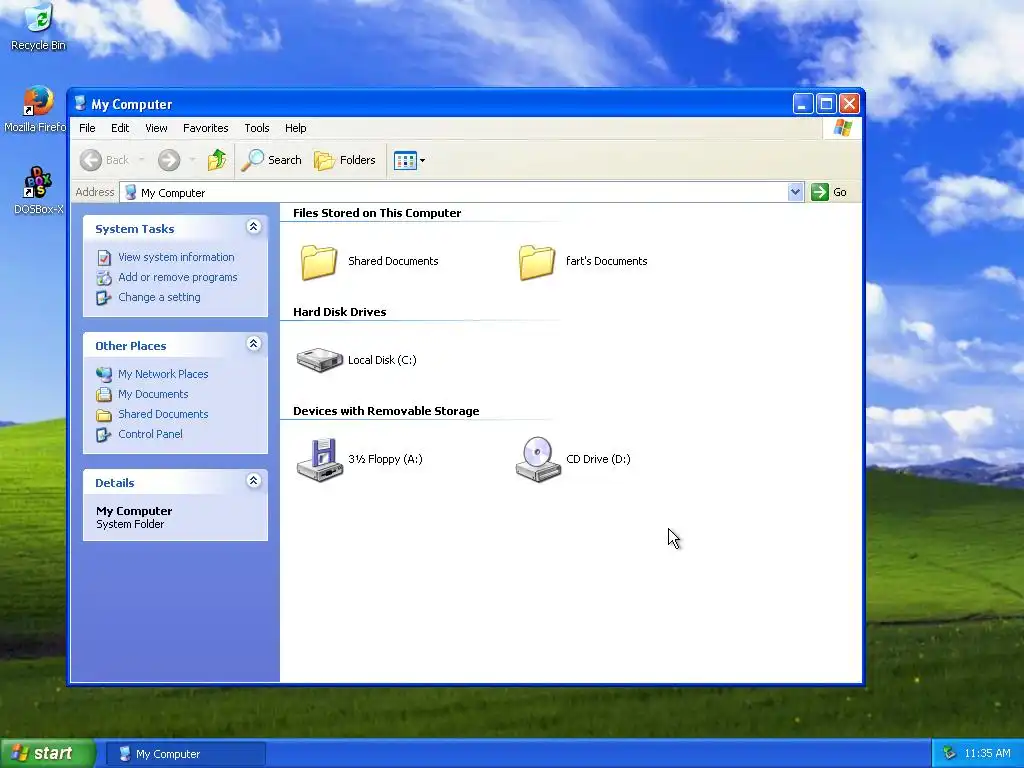Open the Back history dropdown arrow
Image resolution: width=1024 pixels, height=768 pixels.
coord(141,160)
